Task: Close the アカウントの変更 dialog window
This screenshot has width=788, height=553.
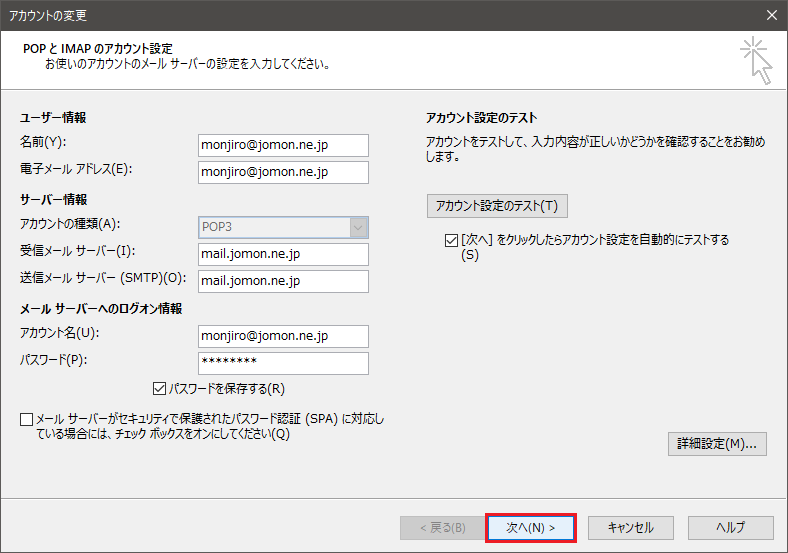Action: tap(771, 15)
